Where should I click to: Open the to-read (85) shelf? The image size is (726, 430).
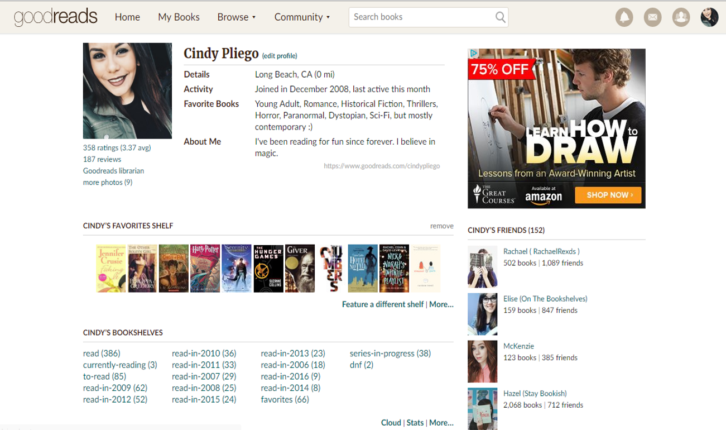[104, 376]
